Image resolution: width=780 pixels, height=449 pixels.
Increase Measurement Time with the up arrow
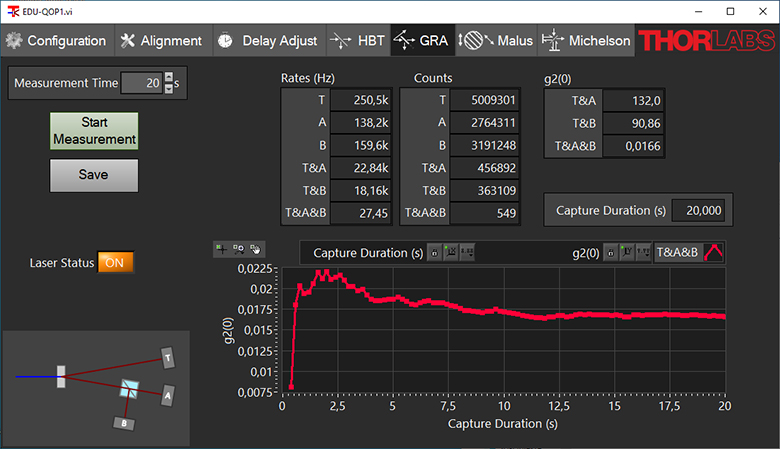coord(168,78)
